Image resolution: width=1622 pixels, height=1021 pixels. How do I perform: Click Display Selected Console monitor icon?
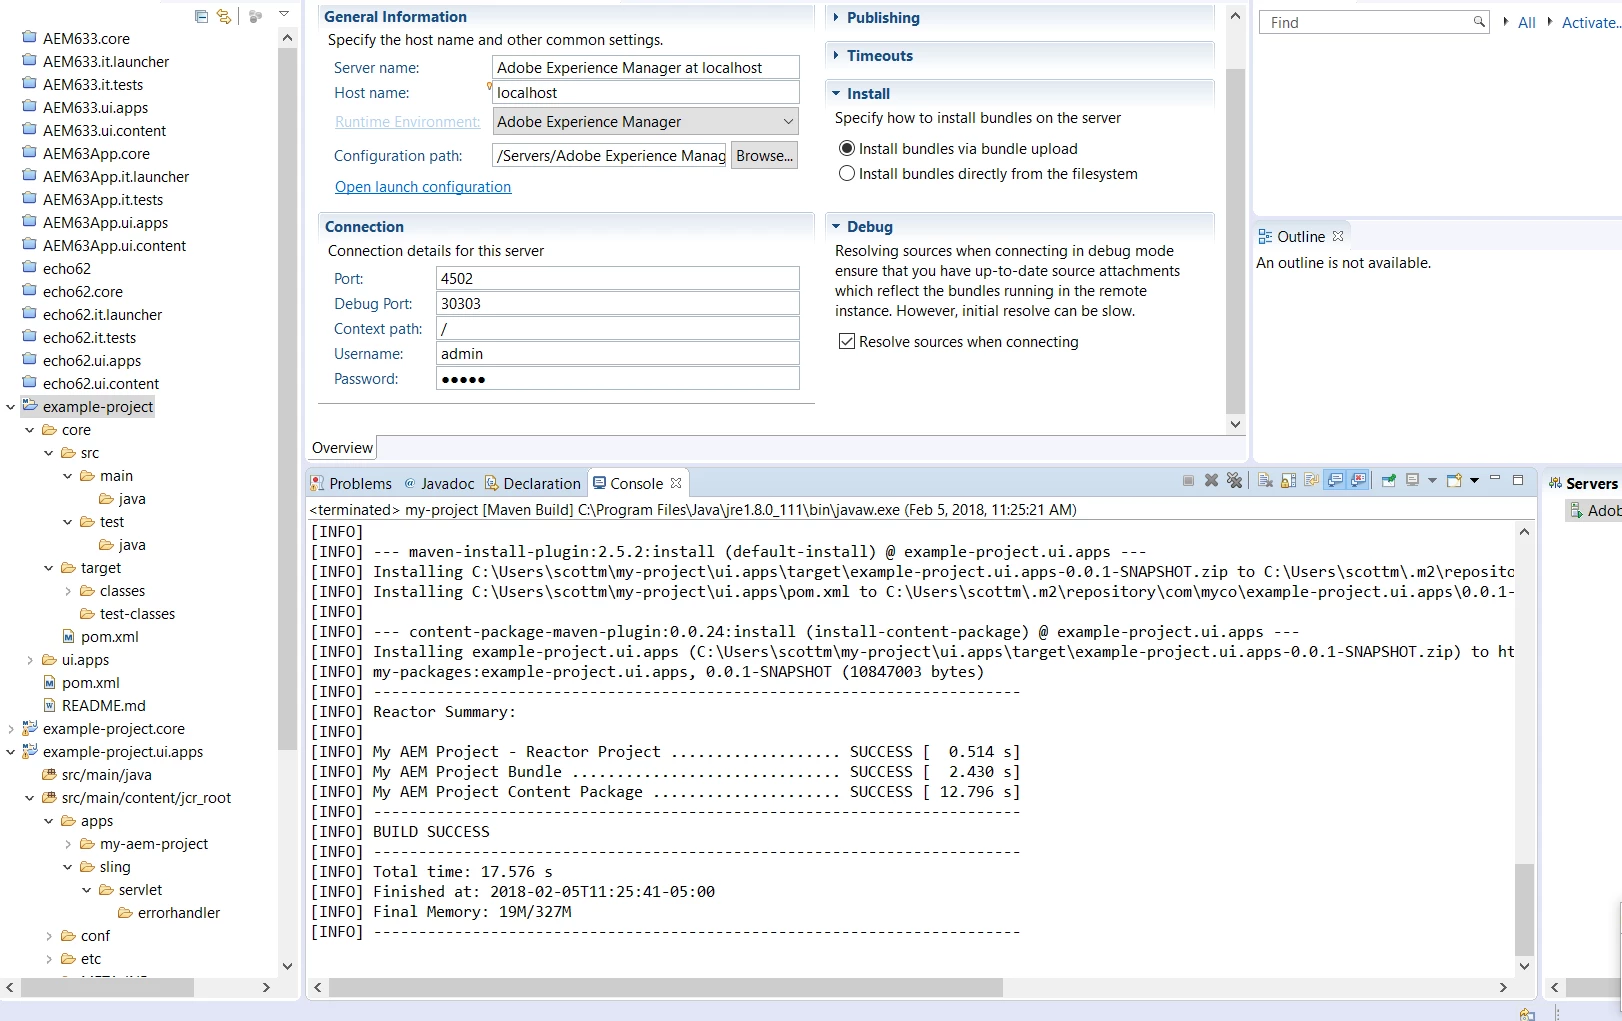pyautogui.click(x=1413, y=480)
